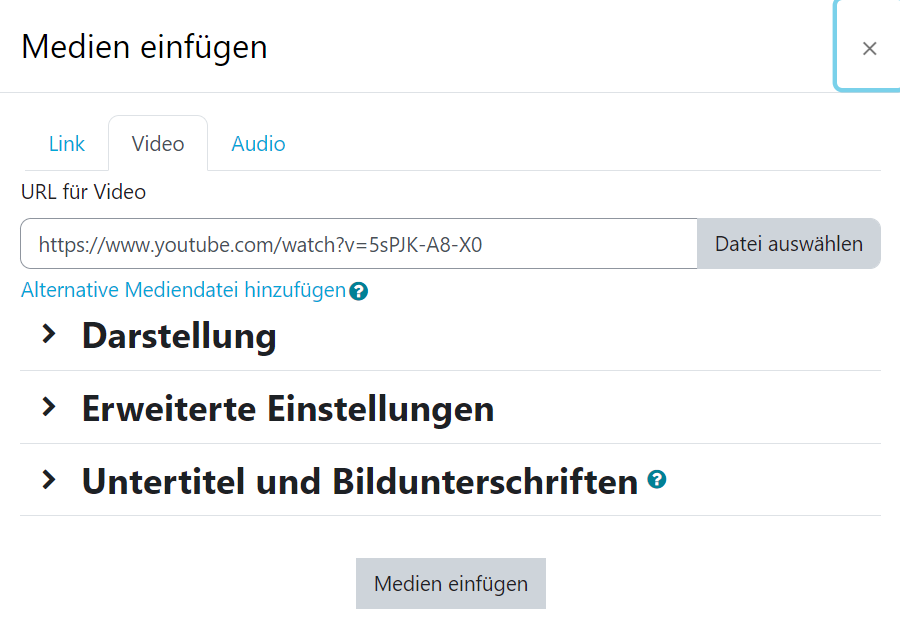The image size is (900, 627).
Task: Click the Darstellung section heading
Action: point(179,336)
